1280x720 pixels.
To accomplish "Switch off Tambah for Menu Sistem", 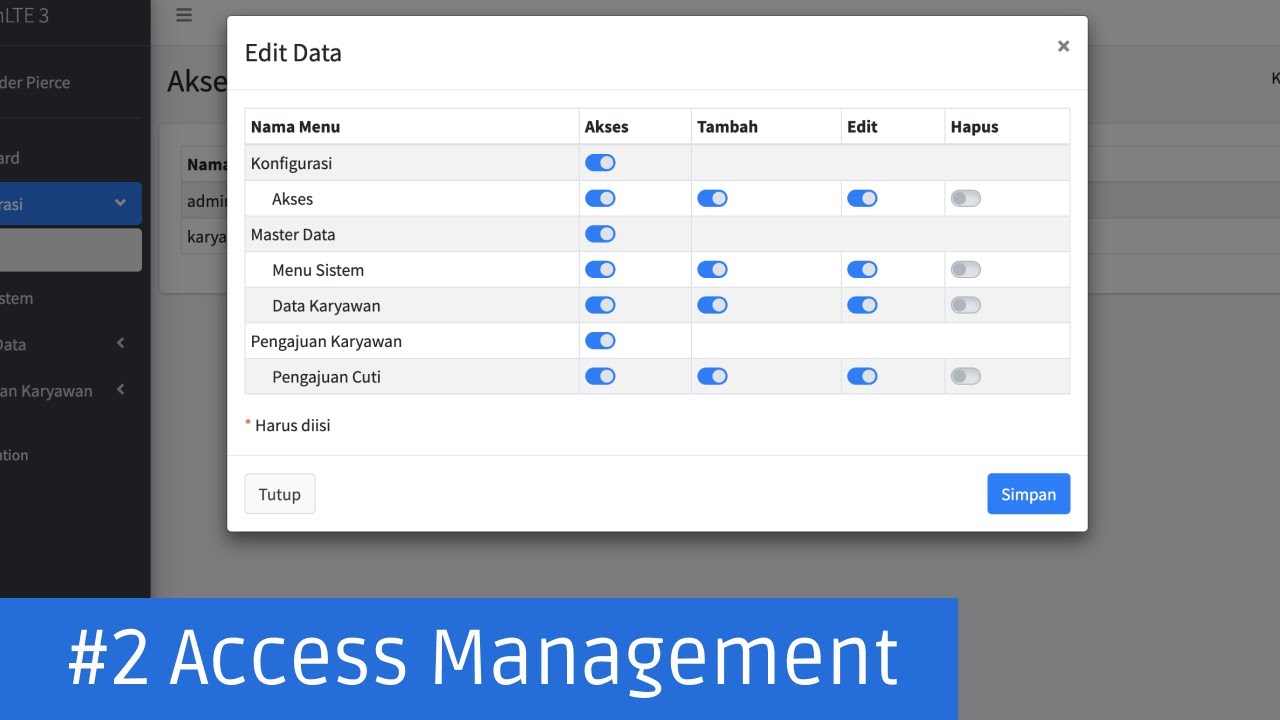I will 712,270.
